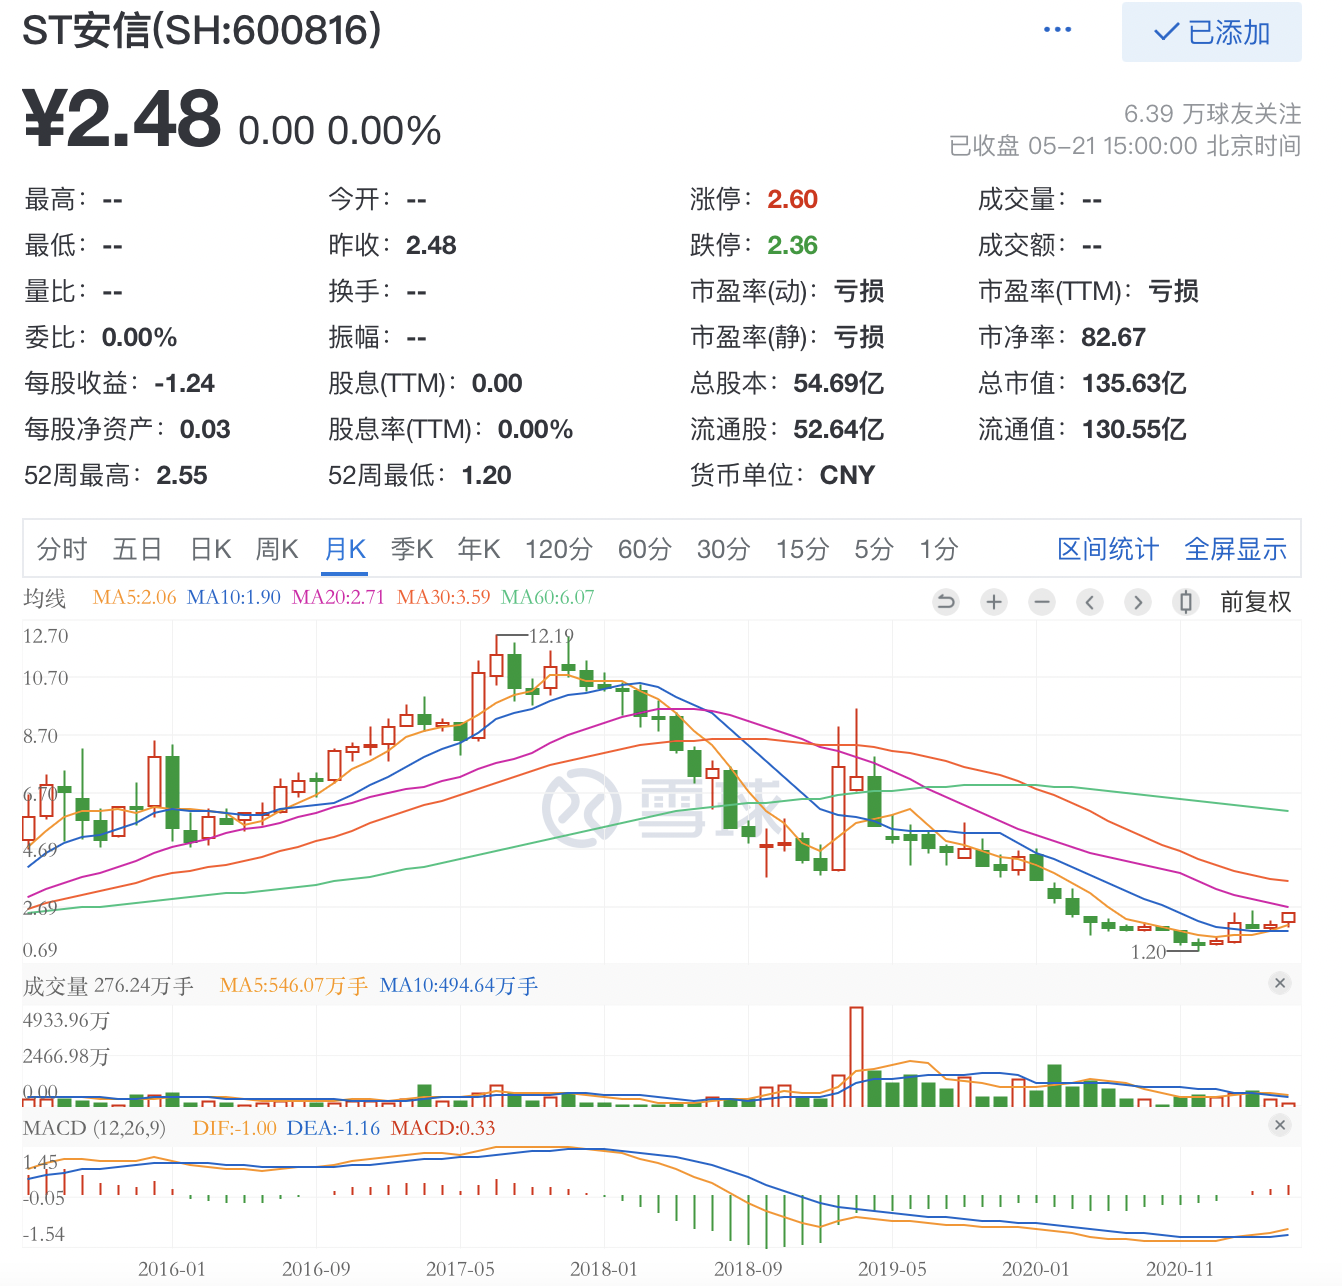Click the tall red volume bar
The image size is (1342, 1286).
856,1056
